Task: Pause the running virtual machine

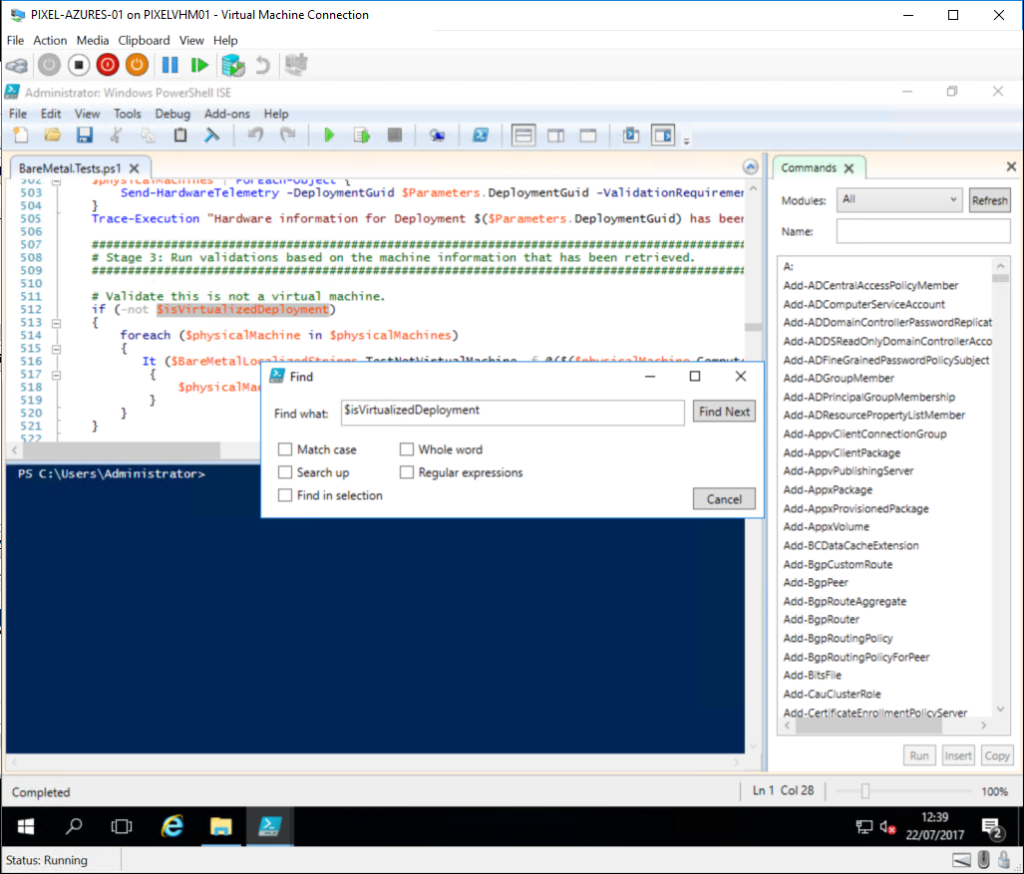Action: [169, 65]
